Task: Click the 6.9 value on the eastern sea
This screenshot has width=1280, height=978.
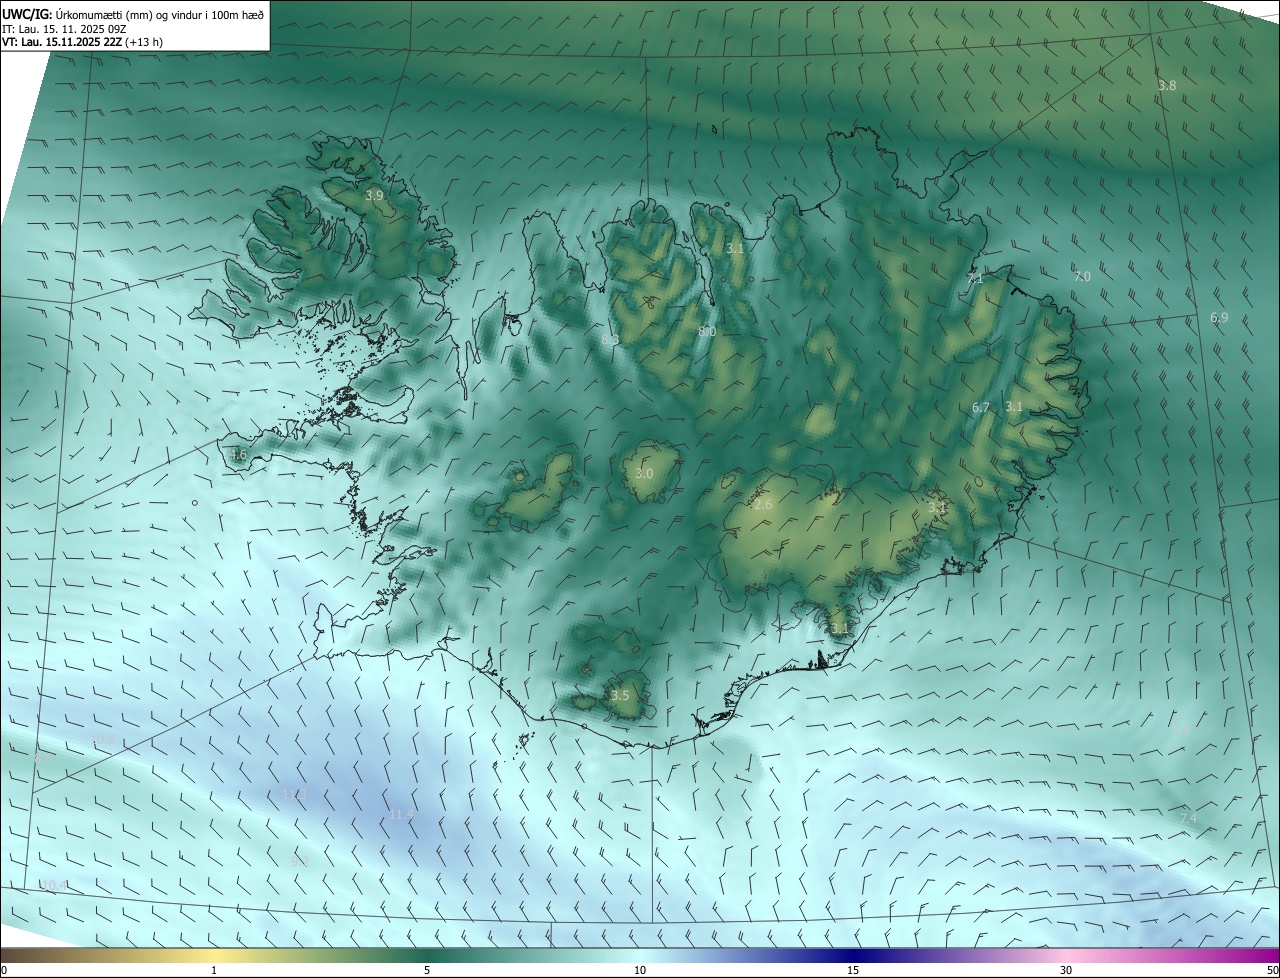Action: 1219,318
